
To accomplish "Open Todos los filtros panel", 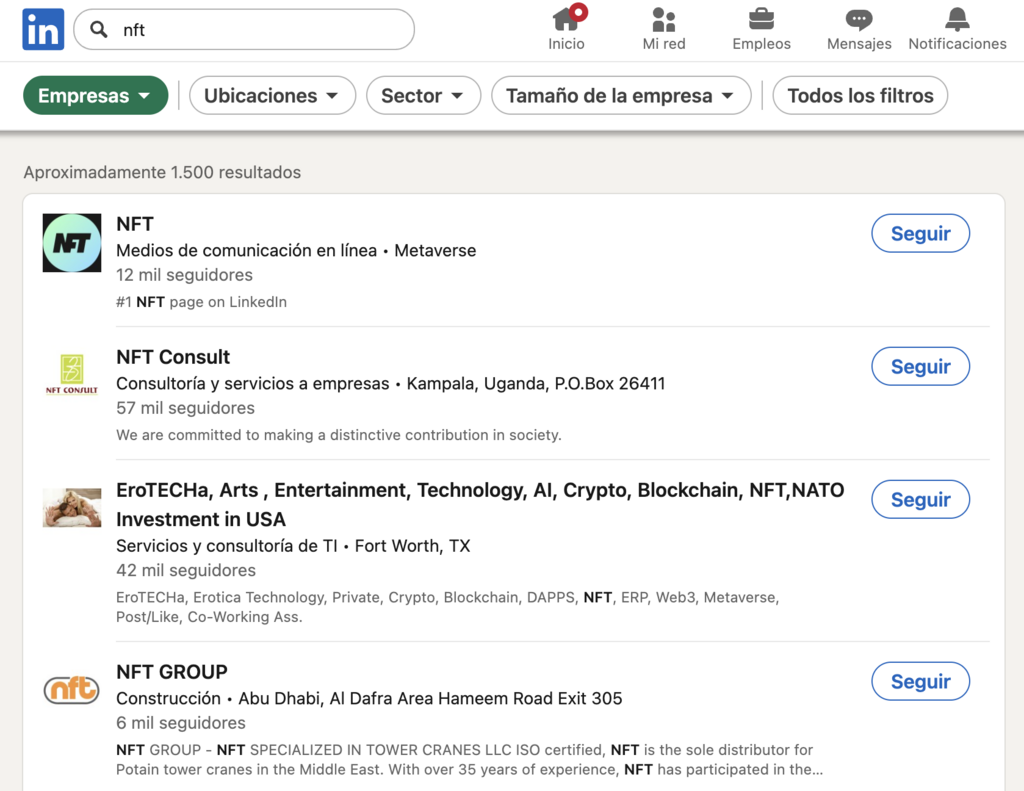I will coord(859,95).
